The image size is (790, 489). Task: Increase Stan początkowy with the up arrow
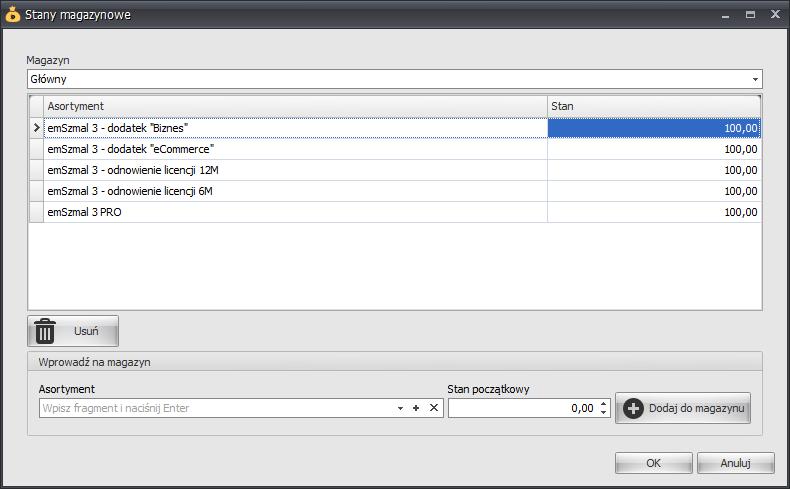tap(604, 403)
